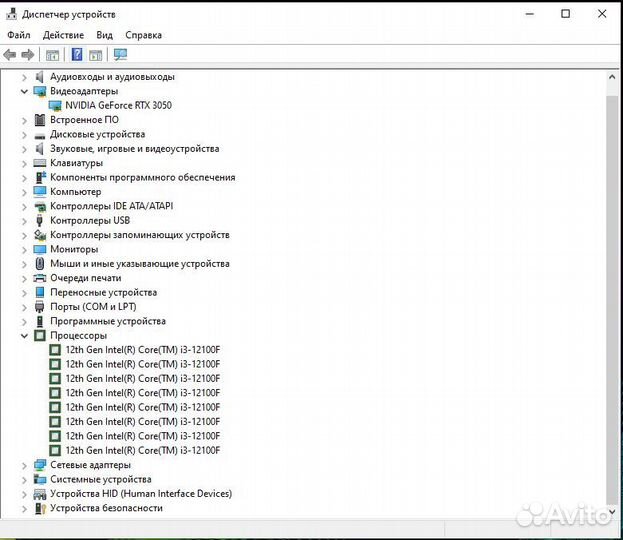
Task: Click the device icon beside Переносные устройства
Action: pos(40,292)
